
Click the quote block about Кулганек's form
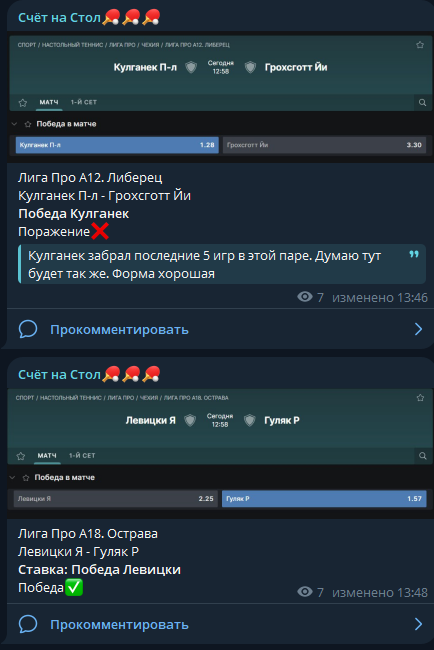pyautogui.click(x=222, y=264)
